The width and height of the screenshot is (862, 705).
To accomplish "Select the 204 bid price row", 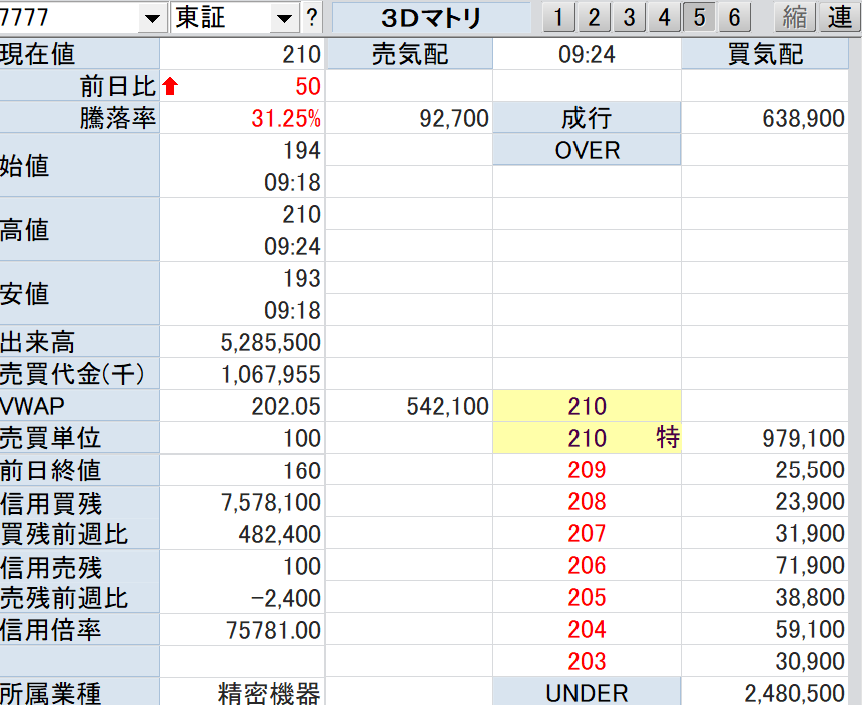I will tap(587, 629).
